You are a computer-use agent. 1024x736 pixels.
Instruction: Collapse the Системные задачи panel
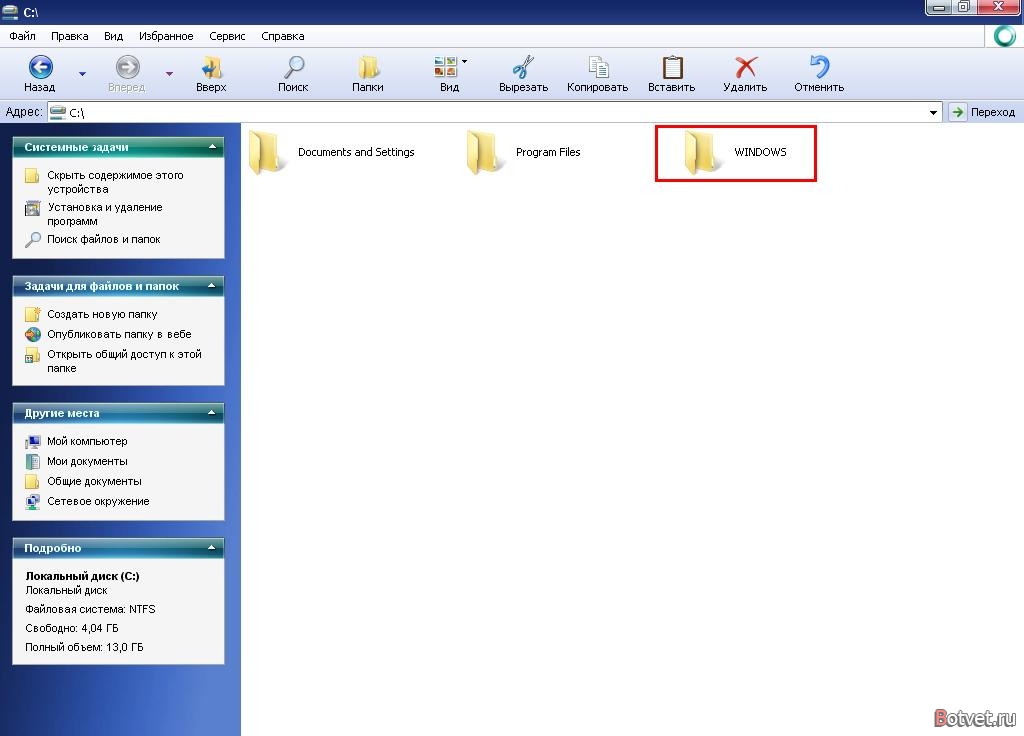click(212, 147)
